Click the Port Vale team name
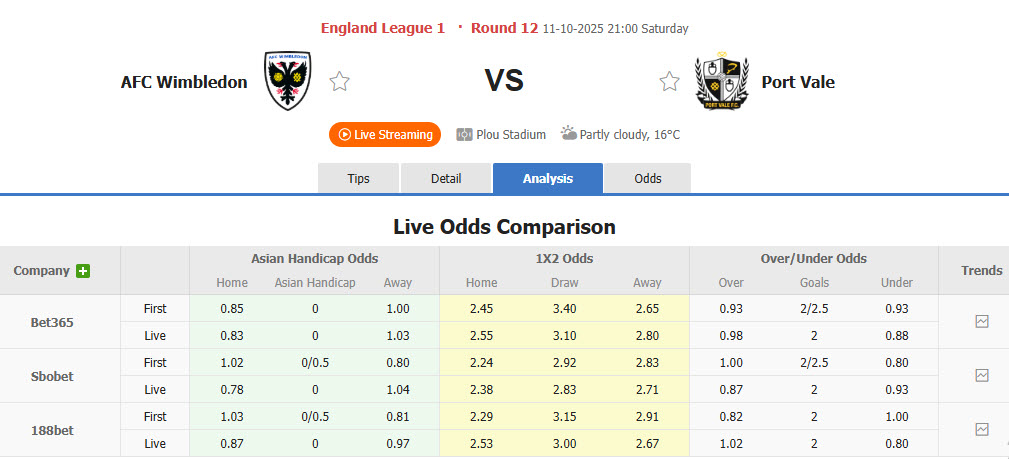This screenshot has height=459, width=1009. [x=798, y=82]
